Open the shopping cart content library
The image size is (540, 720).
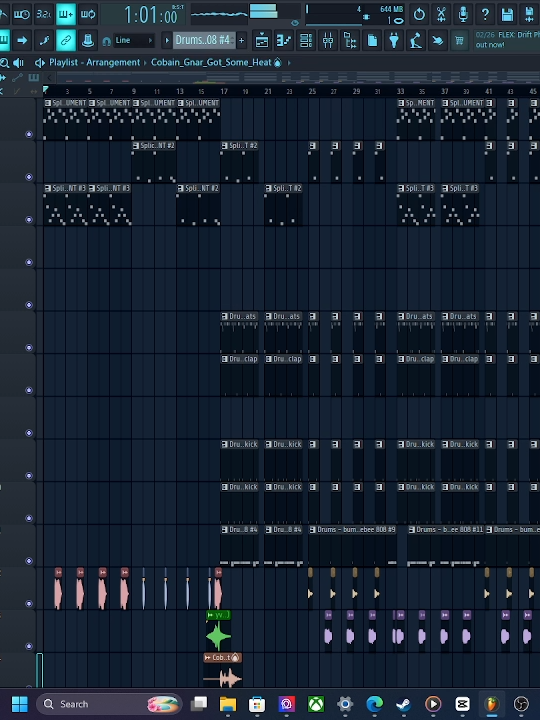coord(459,41)
